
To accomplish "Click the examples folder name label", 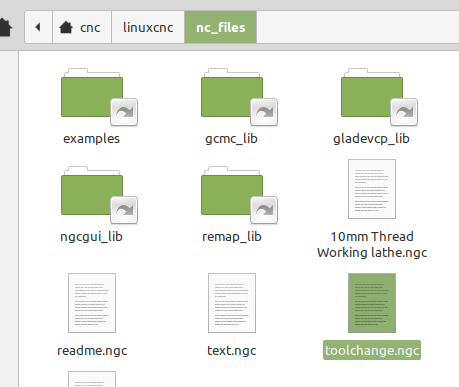I will point(92,139).
